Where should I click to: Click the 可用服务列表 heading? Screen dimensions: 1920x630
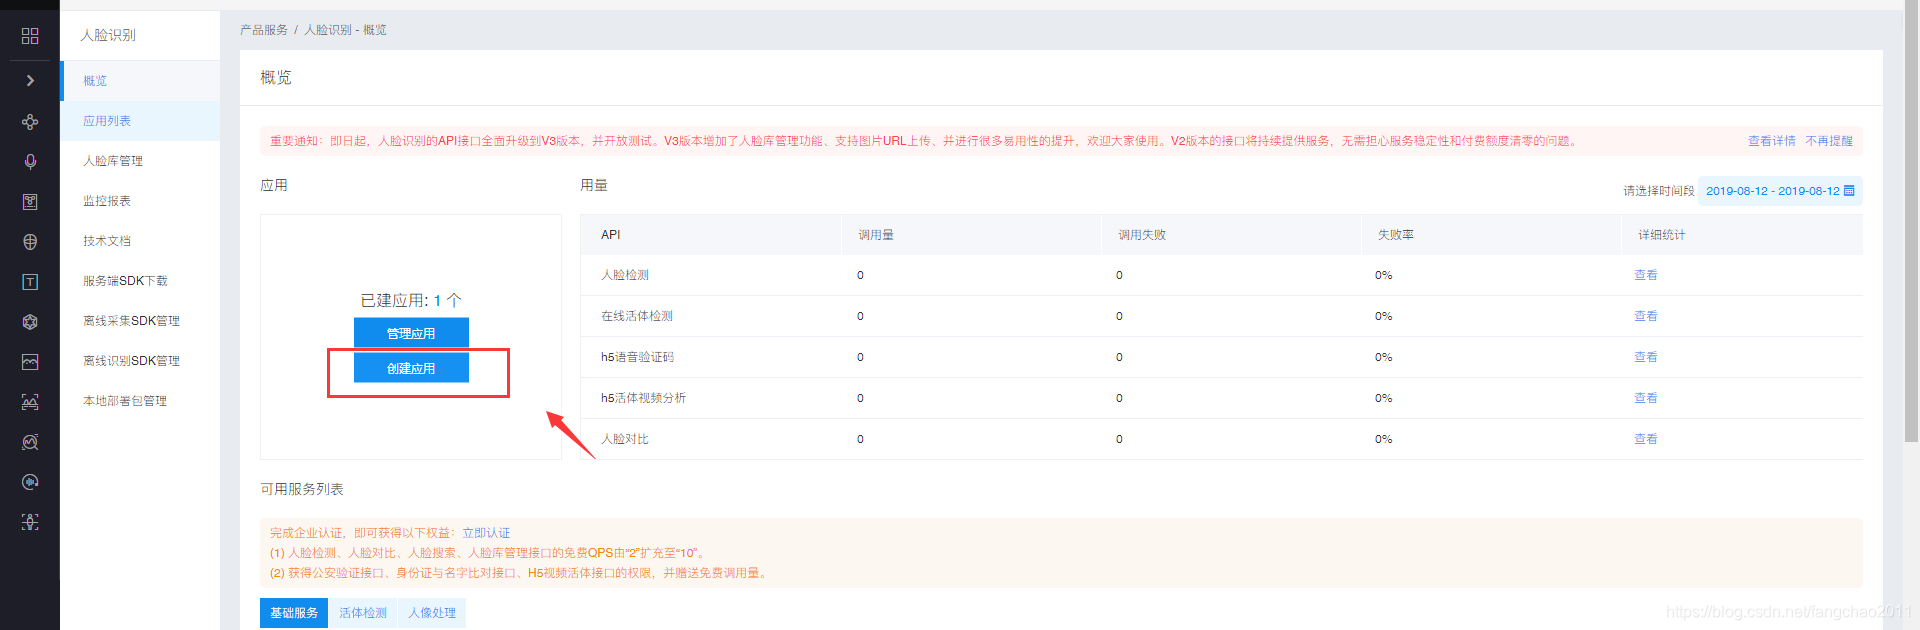coord(302,489)
